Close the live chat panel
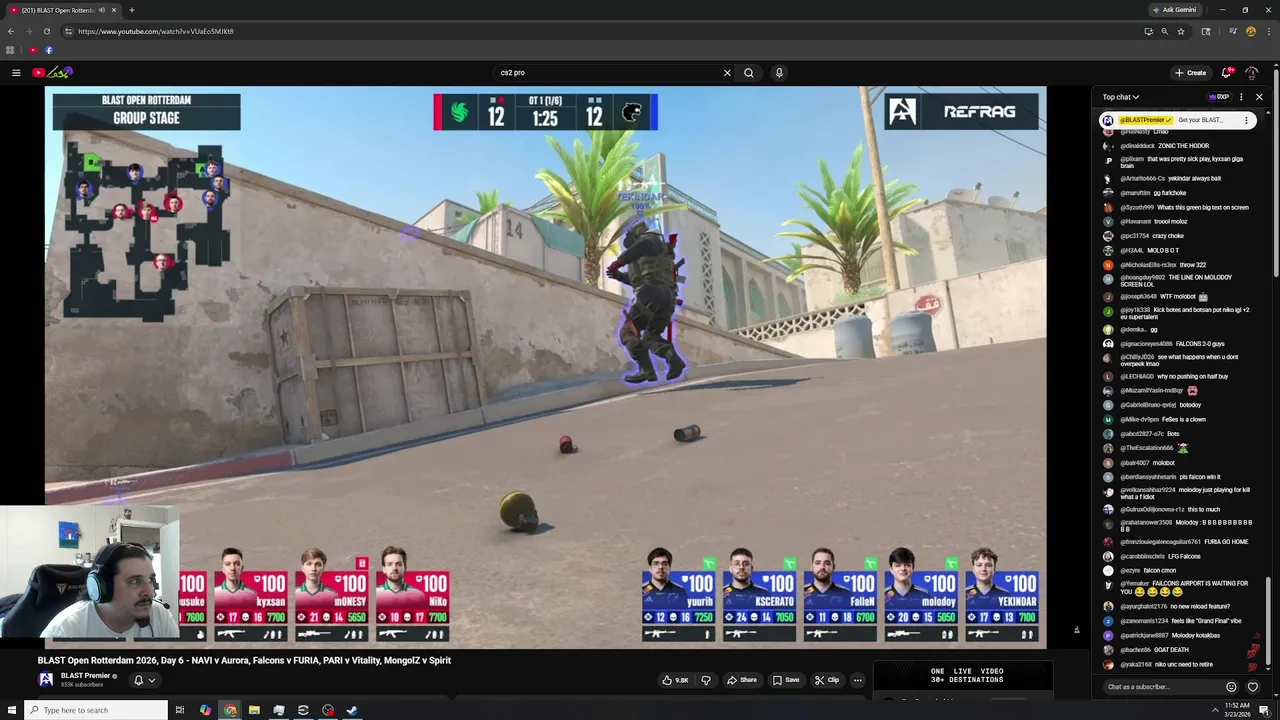This screenshot has height=720, width=1280. 1259,97
